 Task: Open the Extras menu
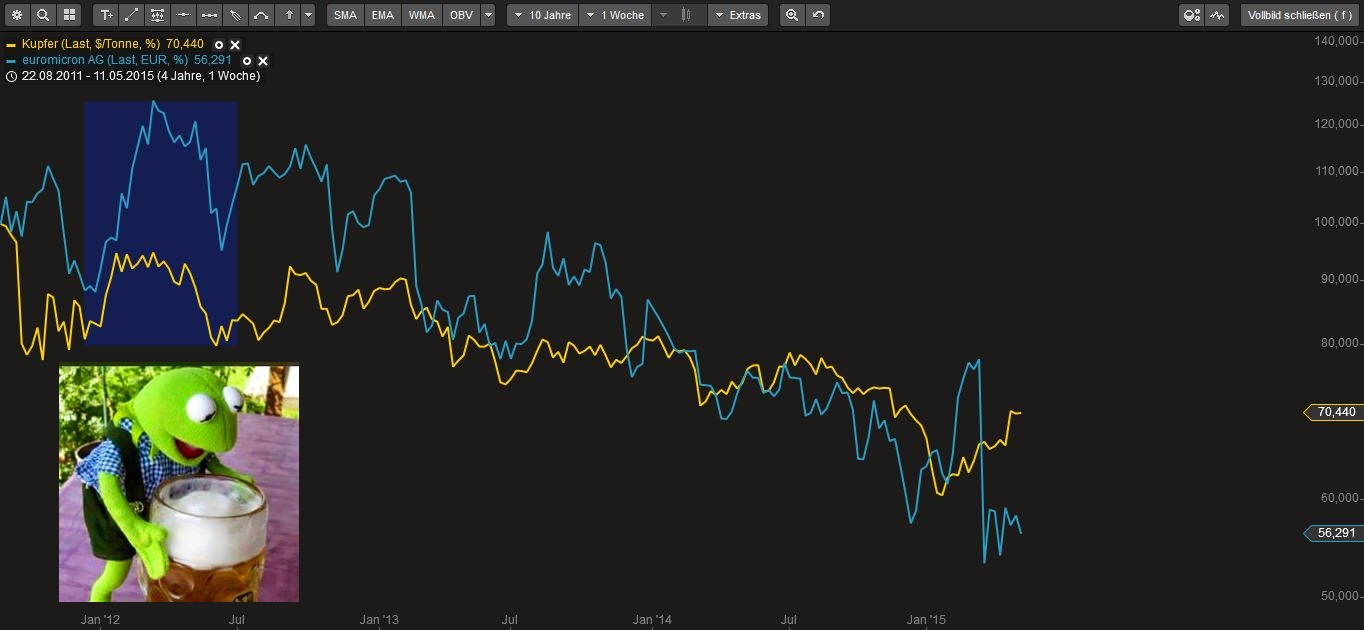point(737,15)
